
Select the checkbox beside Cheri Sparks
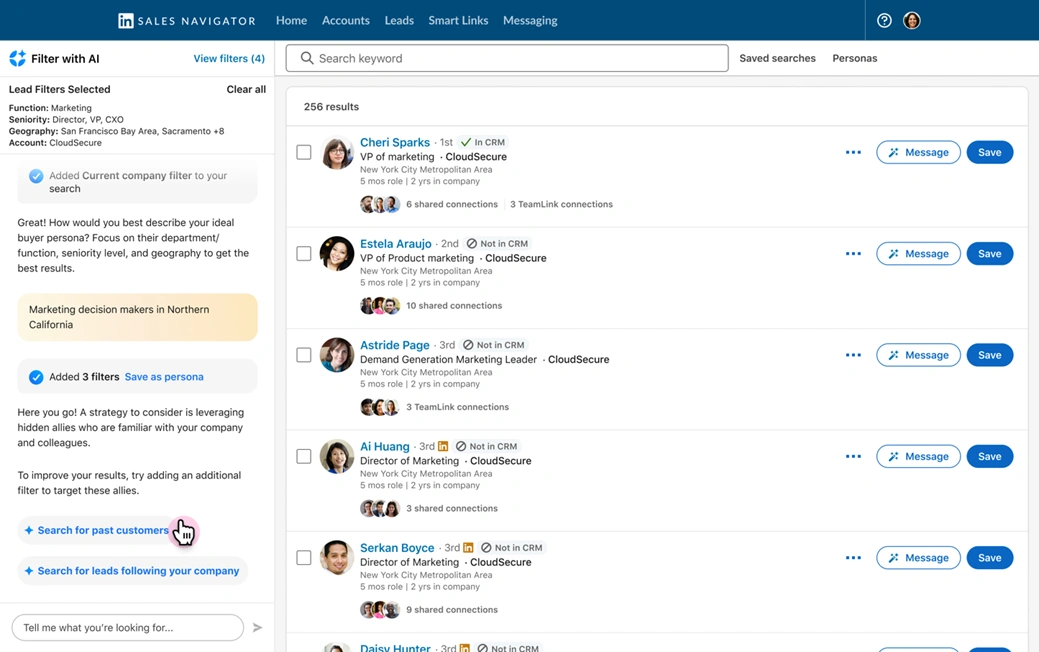pyautogui.click(x=303, y=152)
